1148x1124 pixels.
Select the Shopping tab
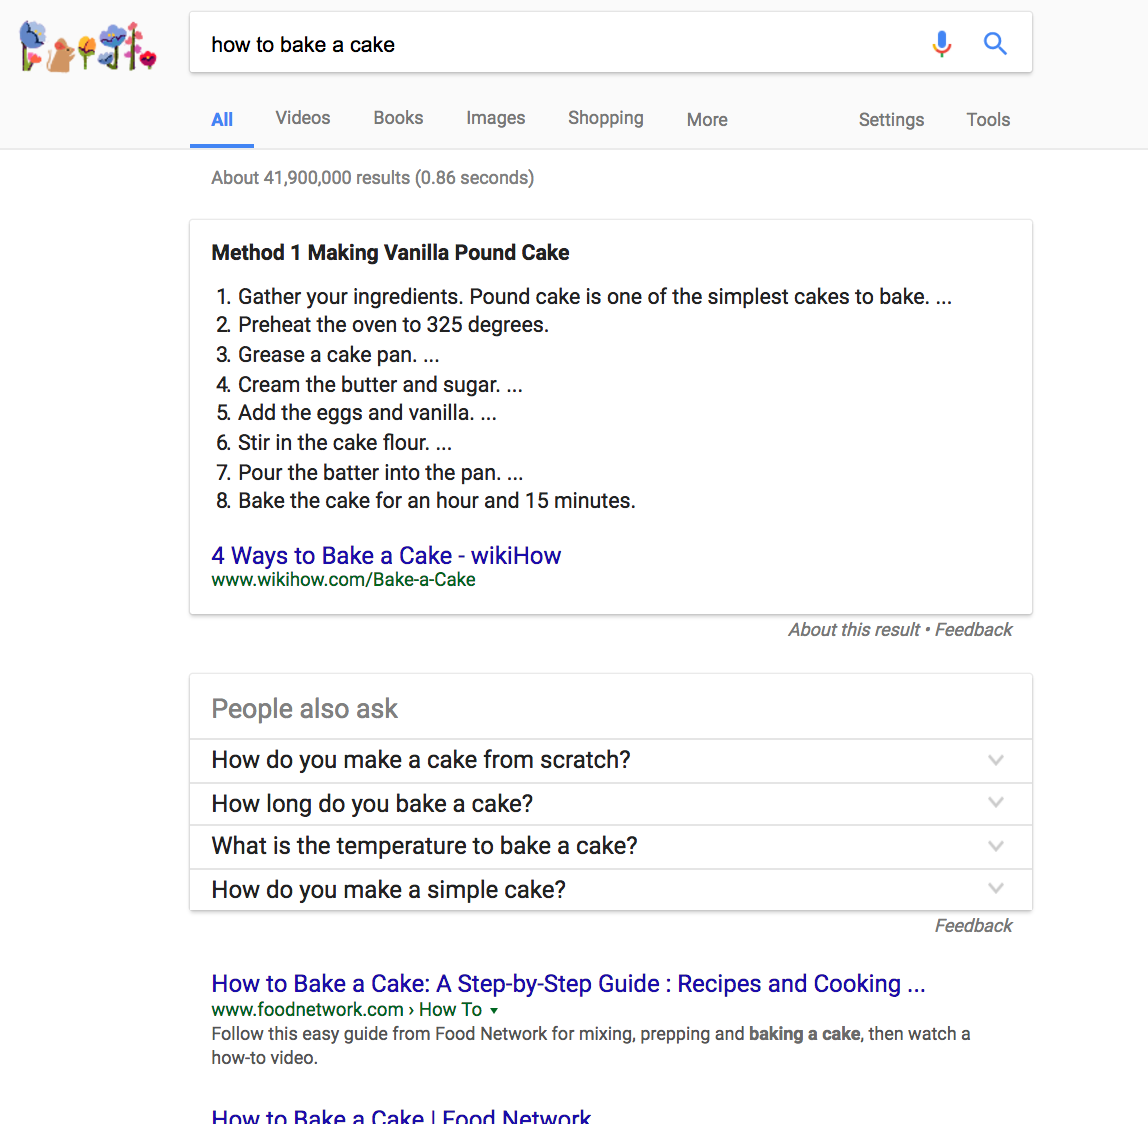click(605, 118)
